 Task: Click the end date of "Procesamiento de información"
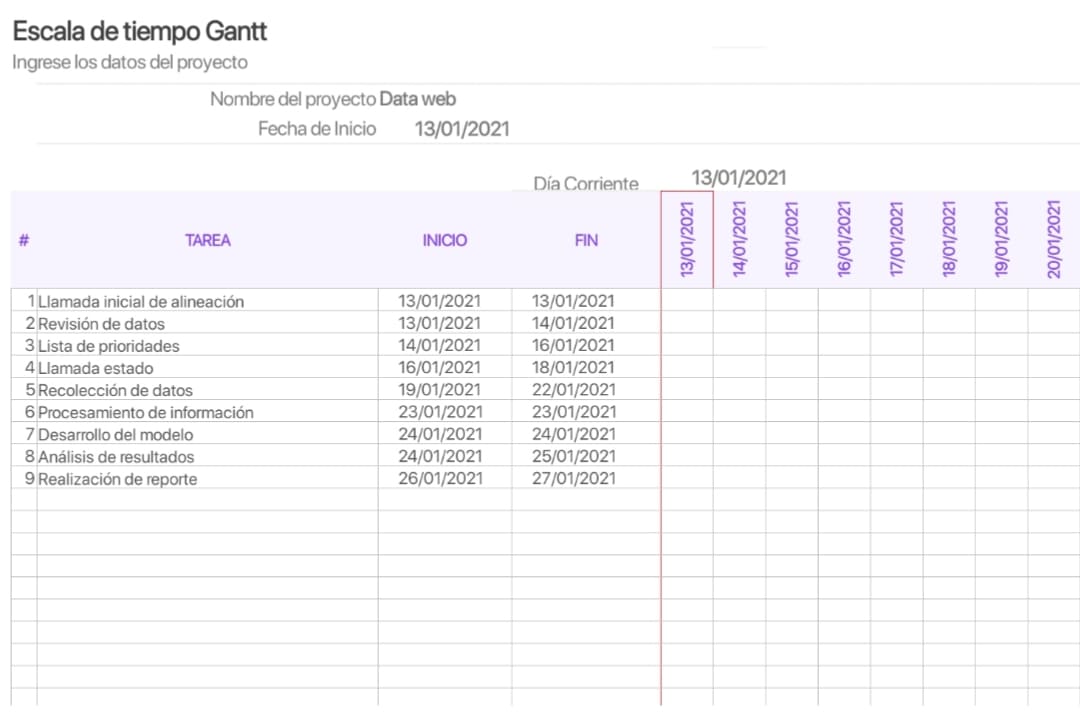pos(573,412)
